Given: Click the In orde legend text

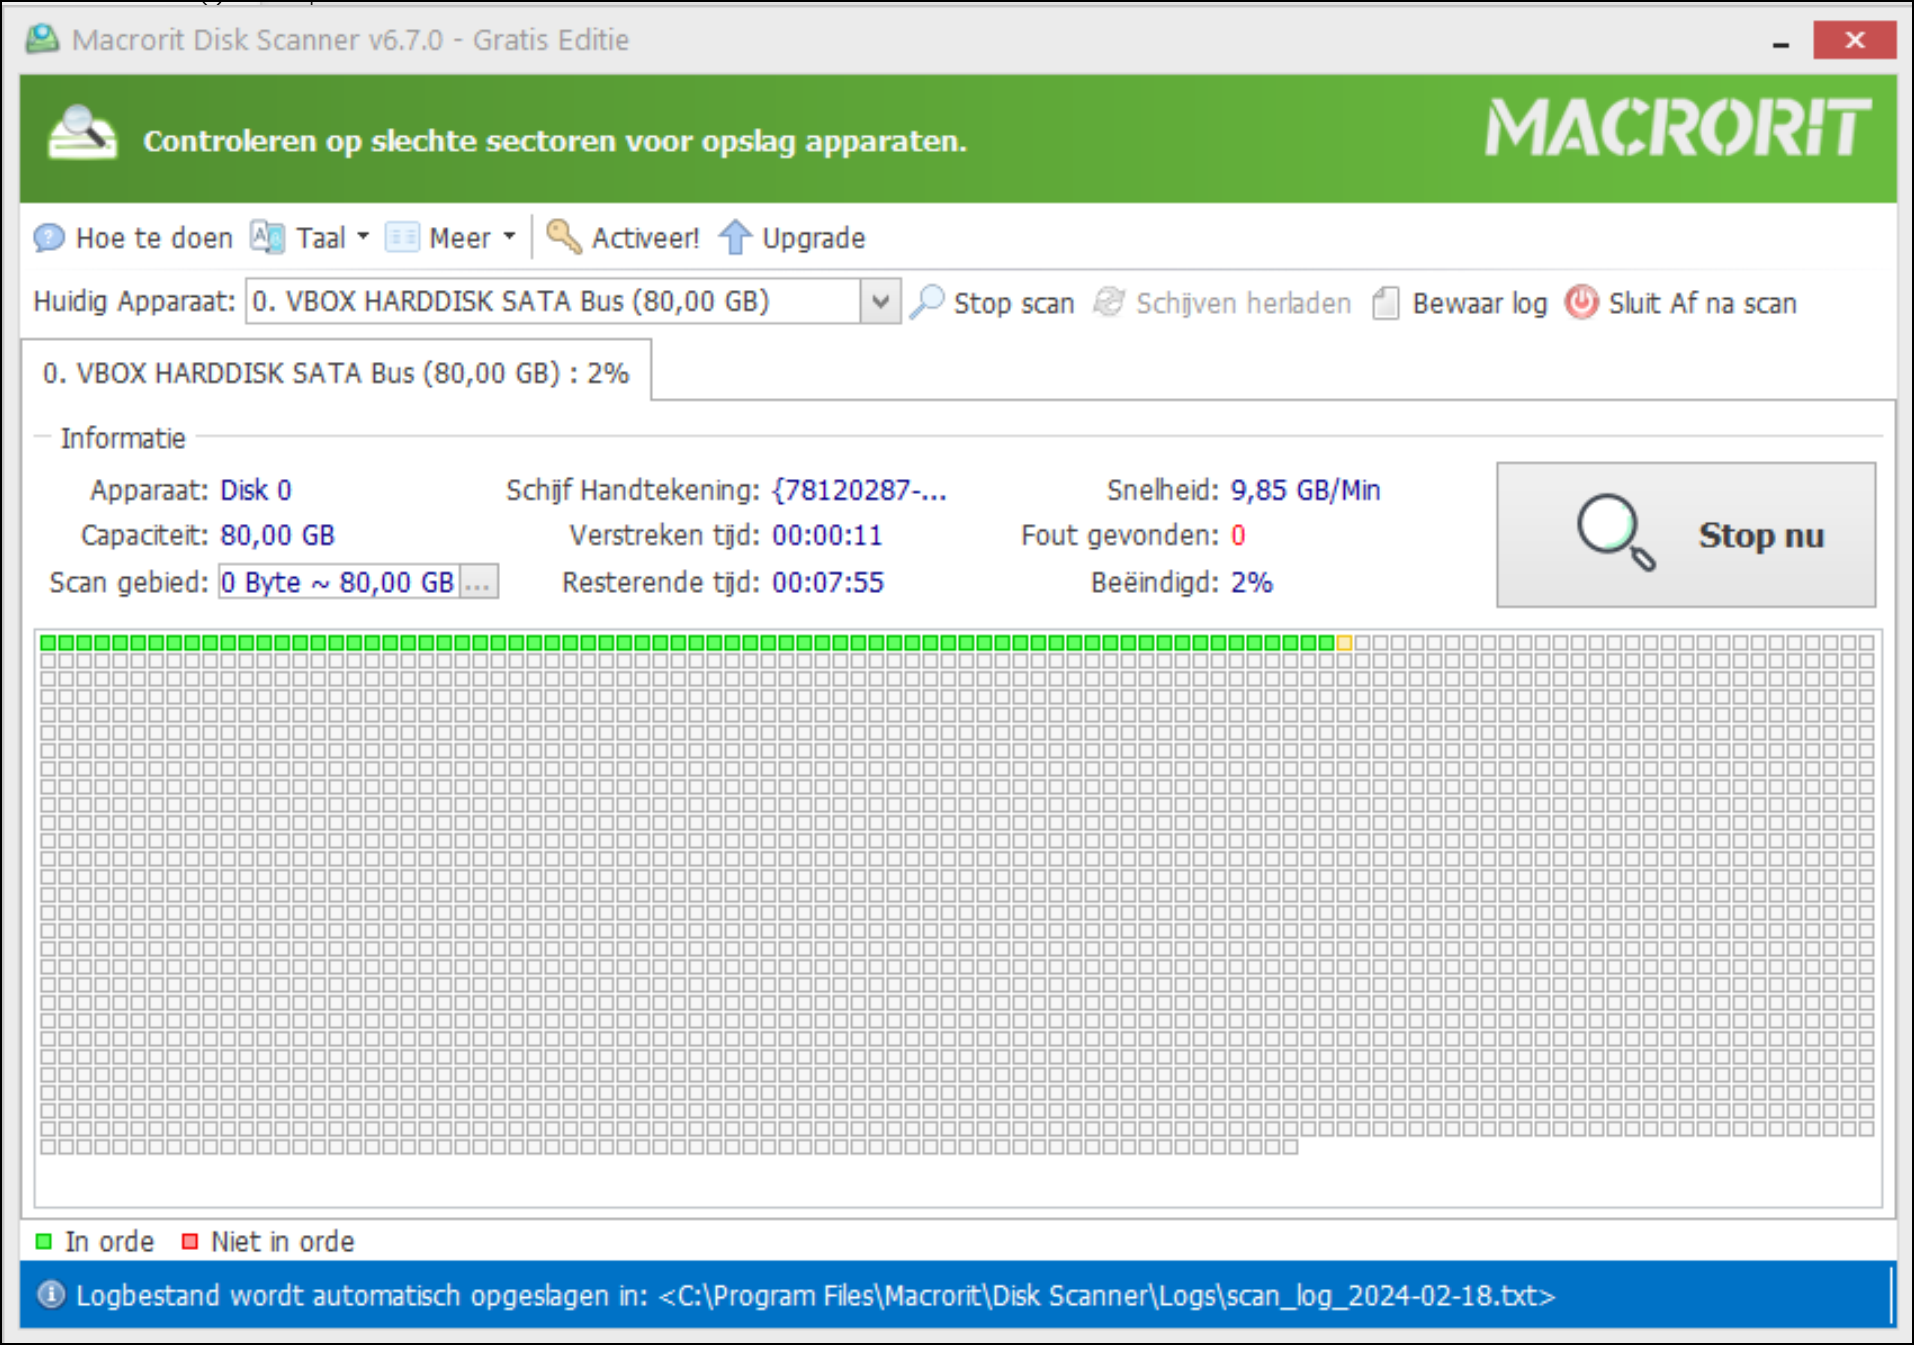Looking at the screenshot, I should 110,1241.
